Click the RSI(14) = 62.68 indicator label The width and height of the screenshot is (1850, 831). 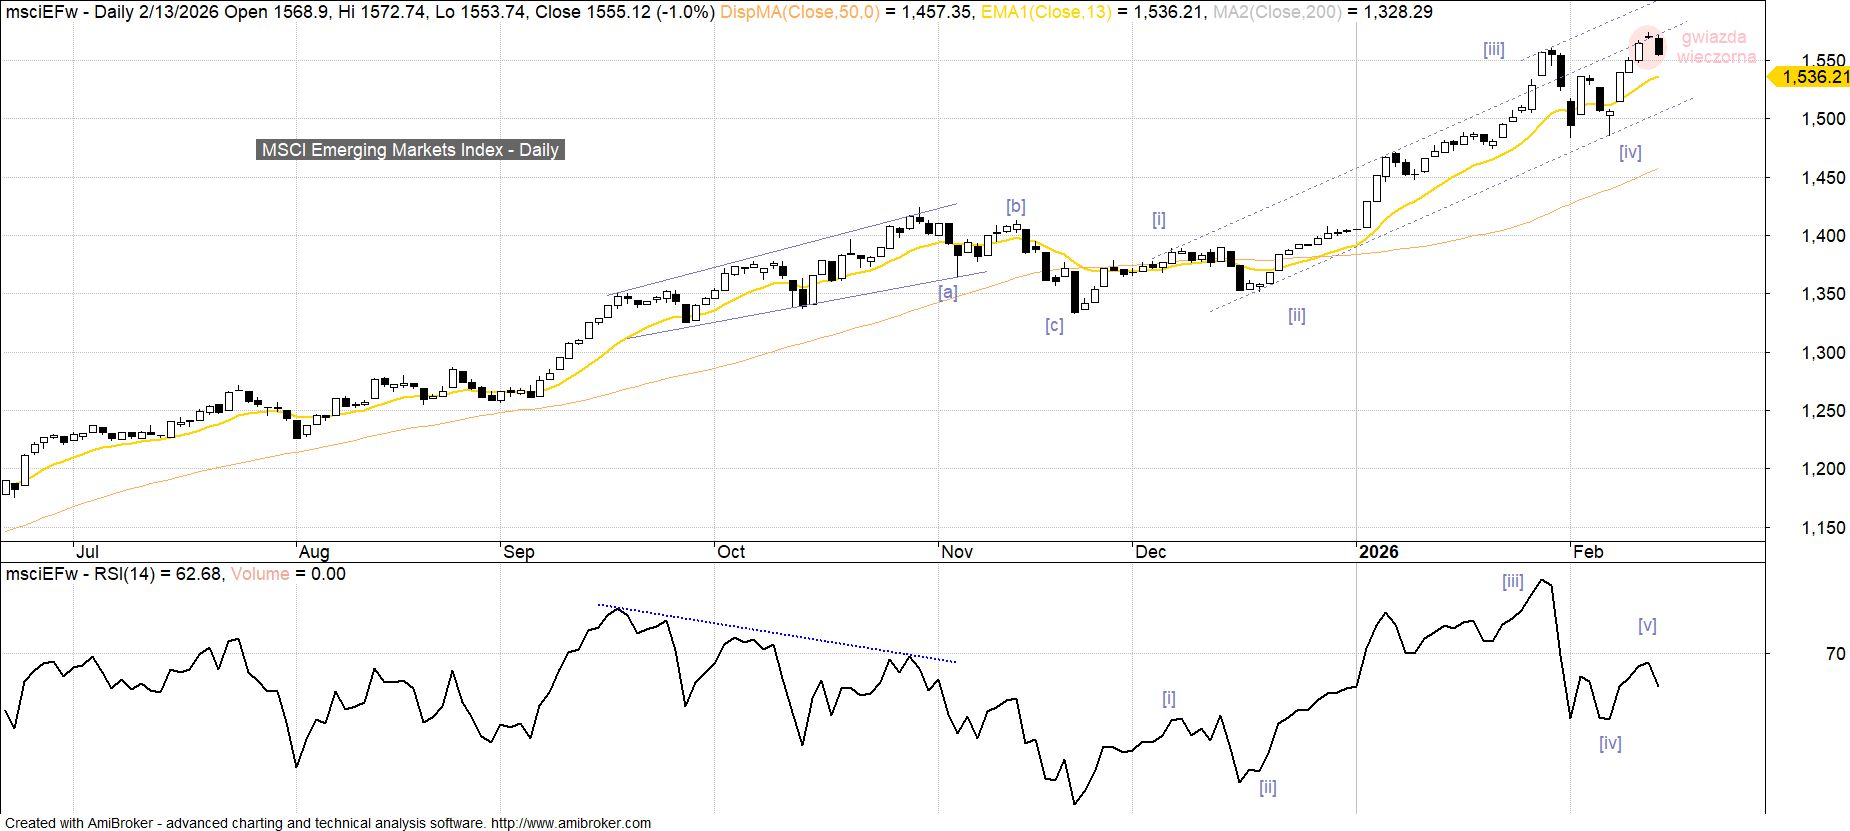click(x=154, y=574)
